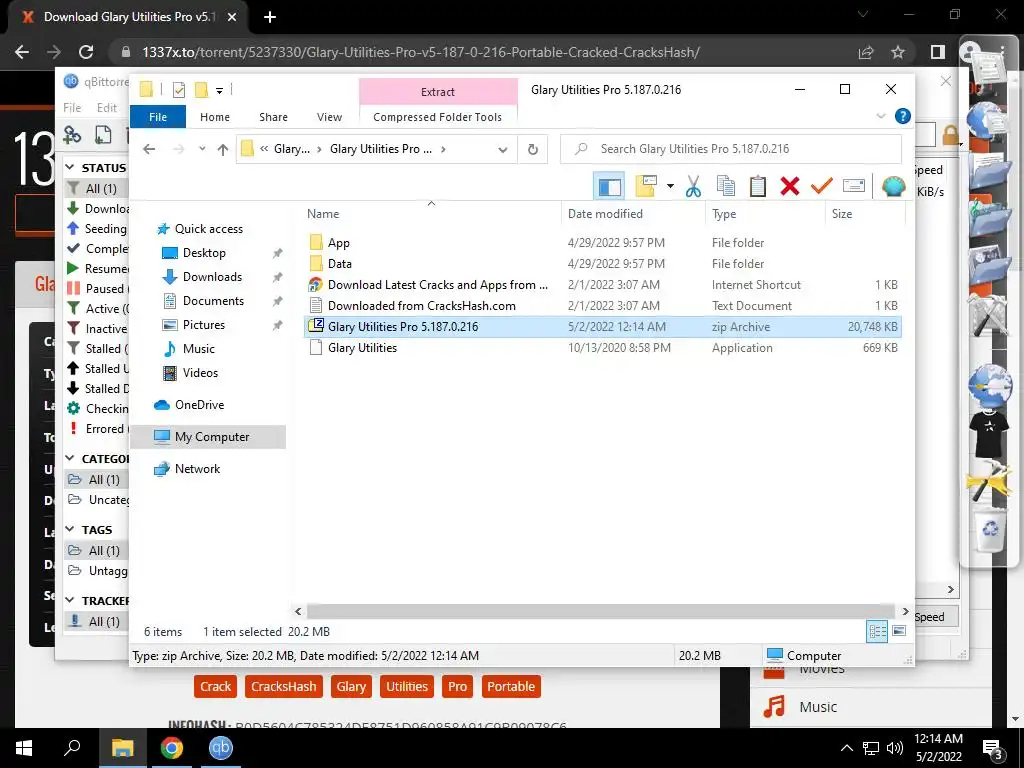The height and width of the screenshot is (768, 1024).
Task: Toggle the preview pane toolbar button
Action: click(x=609, y=187)
